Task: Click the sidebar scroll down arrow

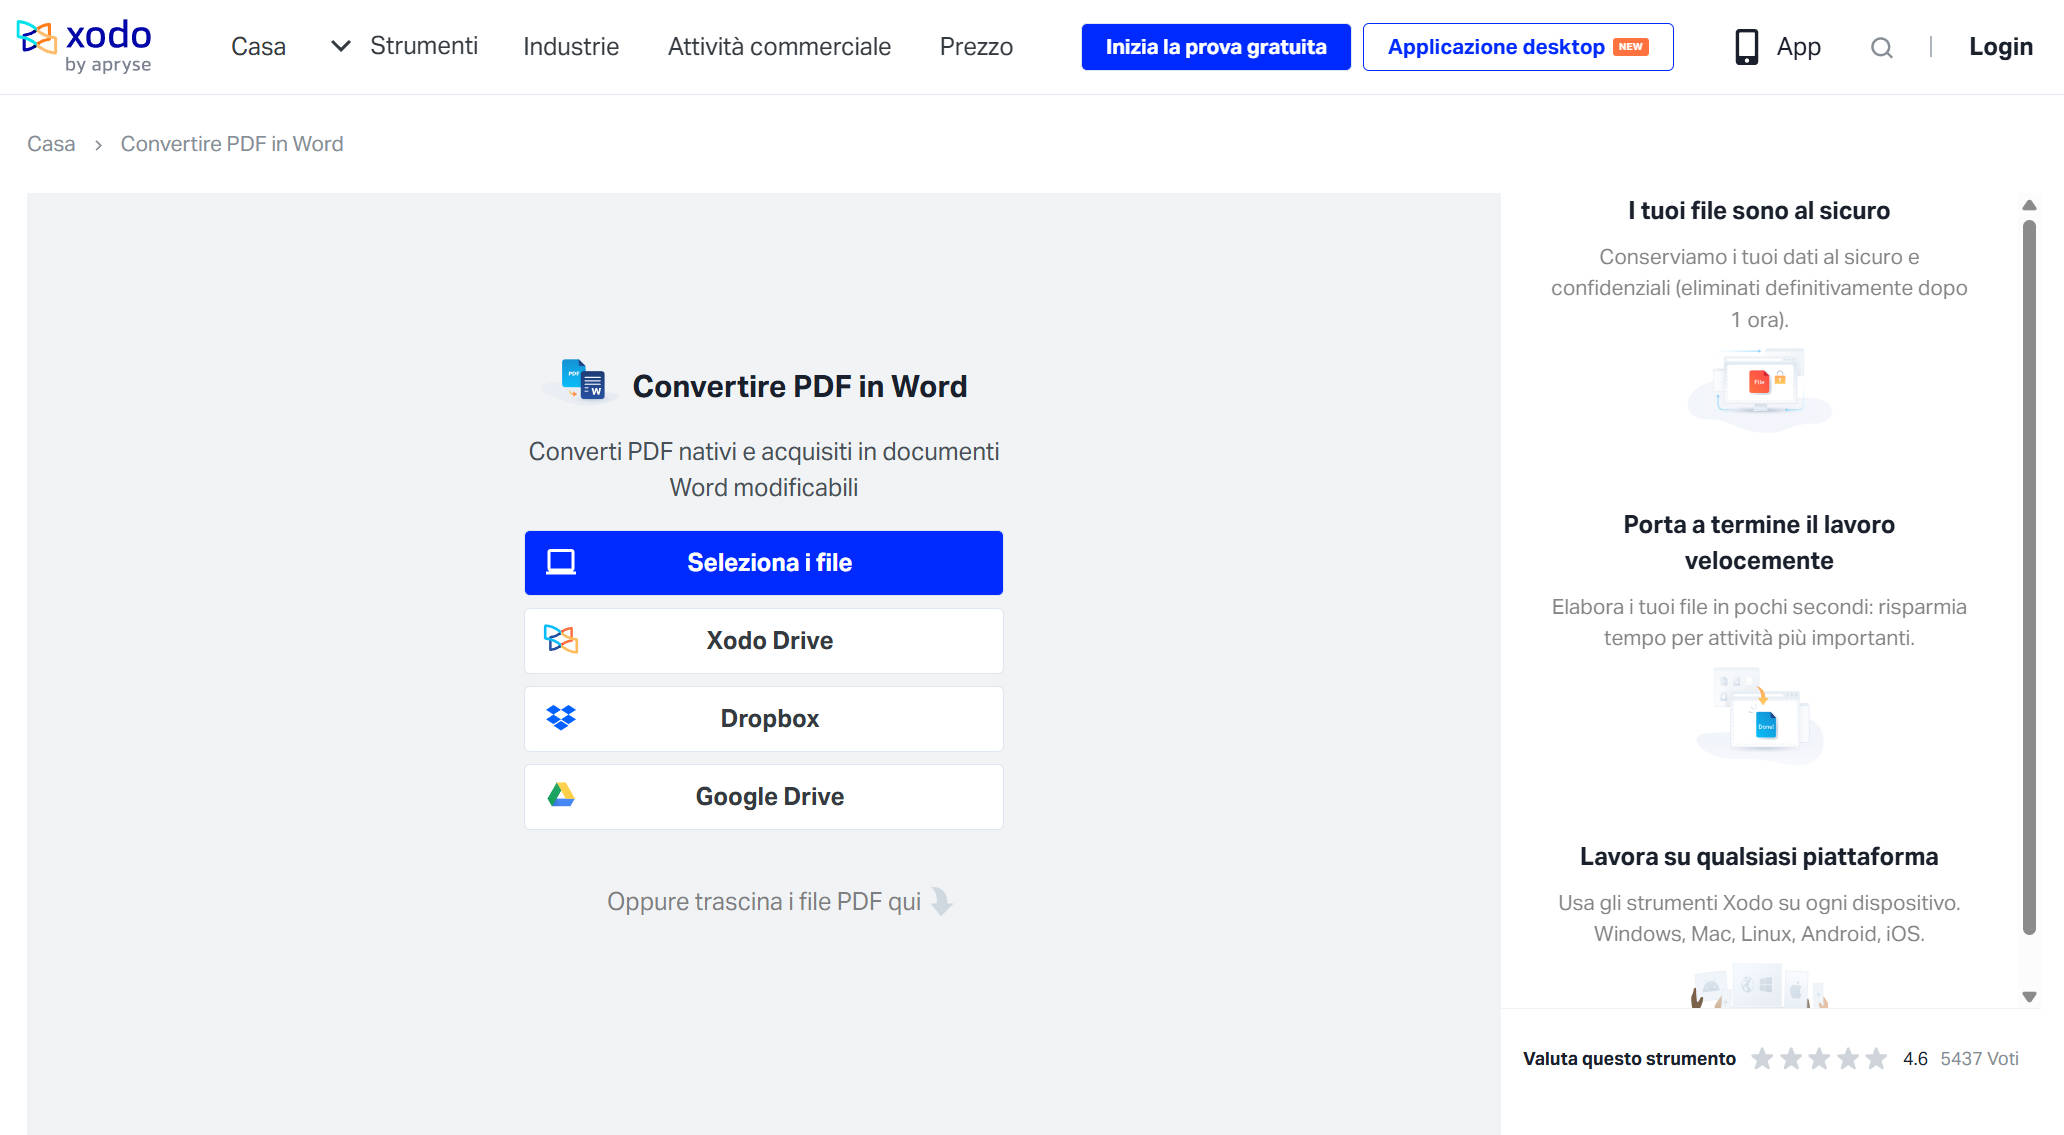Action: (2029, 997)
